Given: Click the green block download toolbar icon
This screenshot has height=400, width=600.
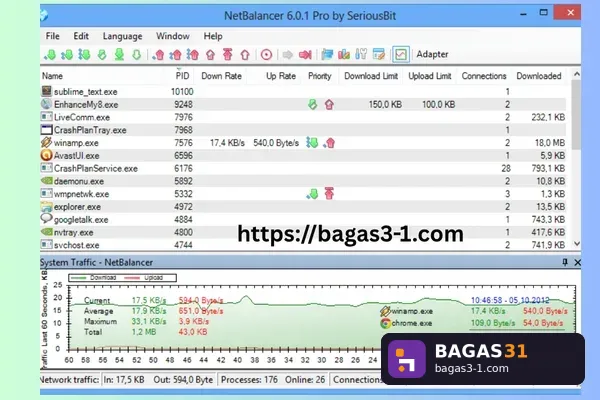Looking at the screenshot, I should [x=119, y=55].
